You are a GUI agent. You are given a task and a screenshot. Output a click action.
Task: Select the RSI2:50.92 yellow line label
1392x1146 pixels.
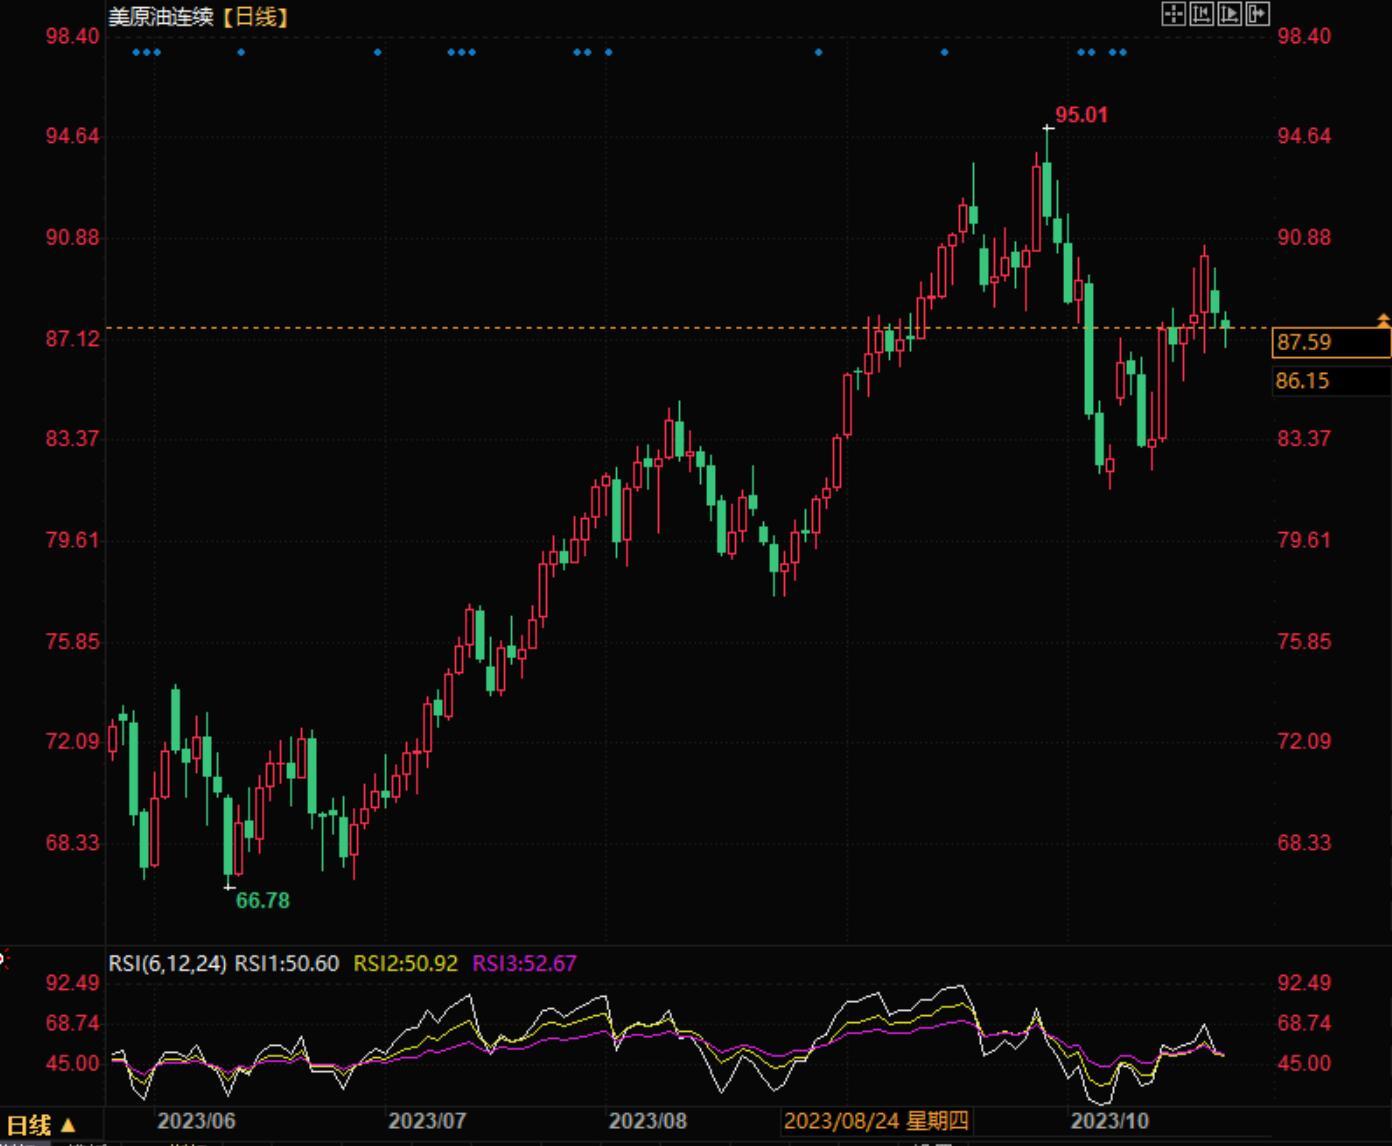pos(405,964)
